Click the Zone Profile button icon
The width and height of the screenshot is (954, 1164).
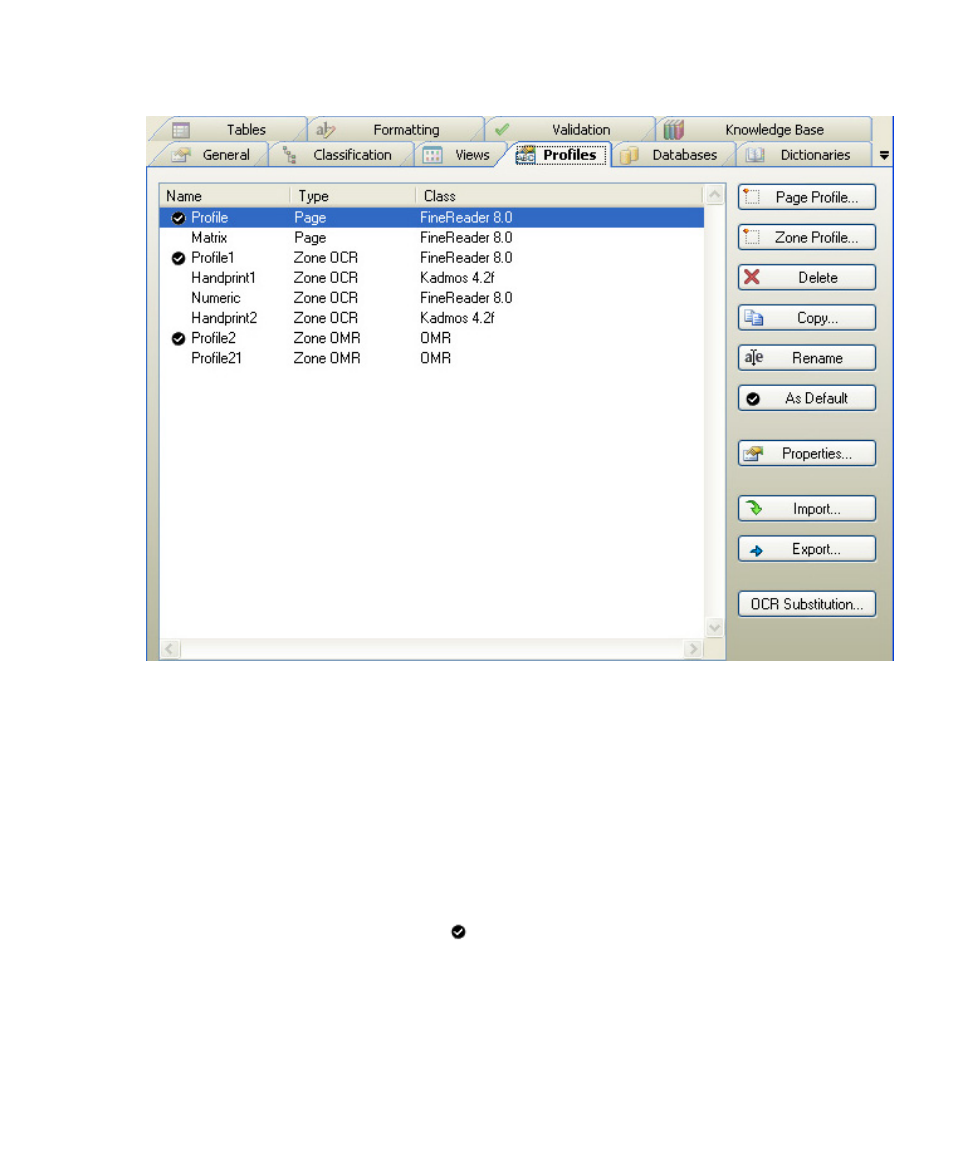click(752, 237)
